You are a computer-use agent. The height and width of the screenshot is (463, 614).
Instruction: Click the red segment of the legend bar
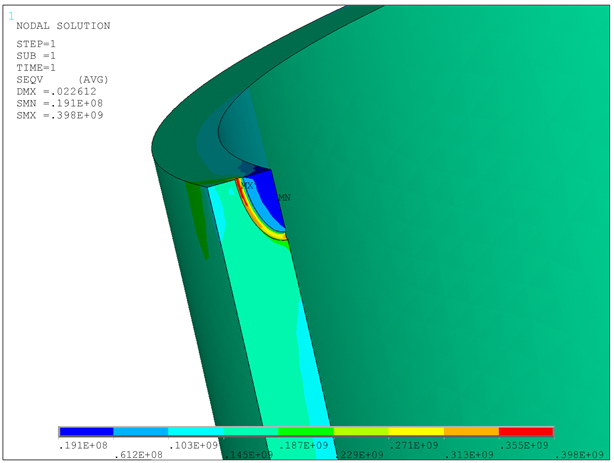click(x=525, y=432)
